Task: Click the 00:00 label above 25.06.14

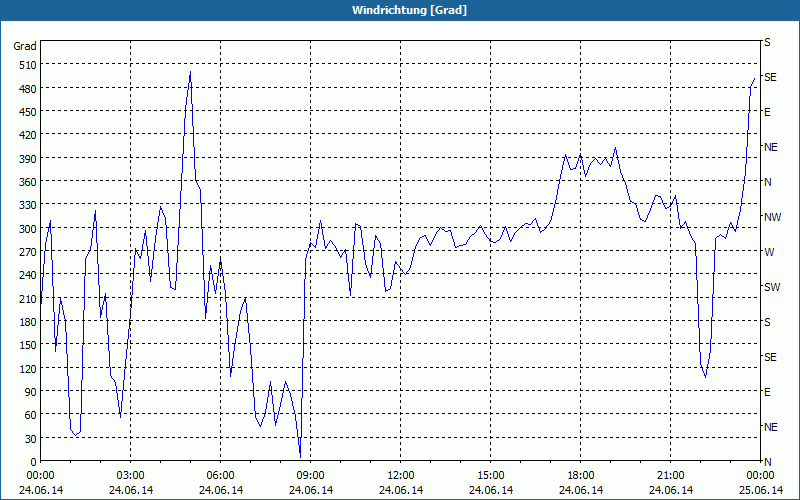Action: pos(761,475)
